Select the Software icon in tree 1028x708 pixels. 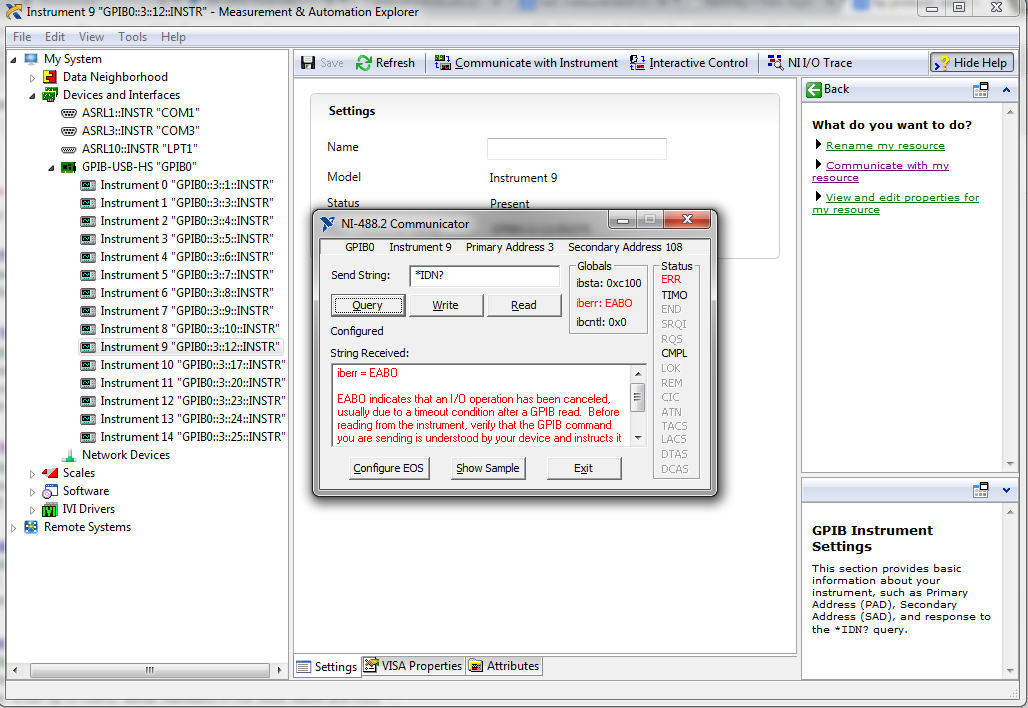click(x=50, y=491)
